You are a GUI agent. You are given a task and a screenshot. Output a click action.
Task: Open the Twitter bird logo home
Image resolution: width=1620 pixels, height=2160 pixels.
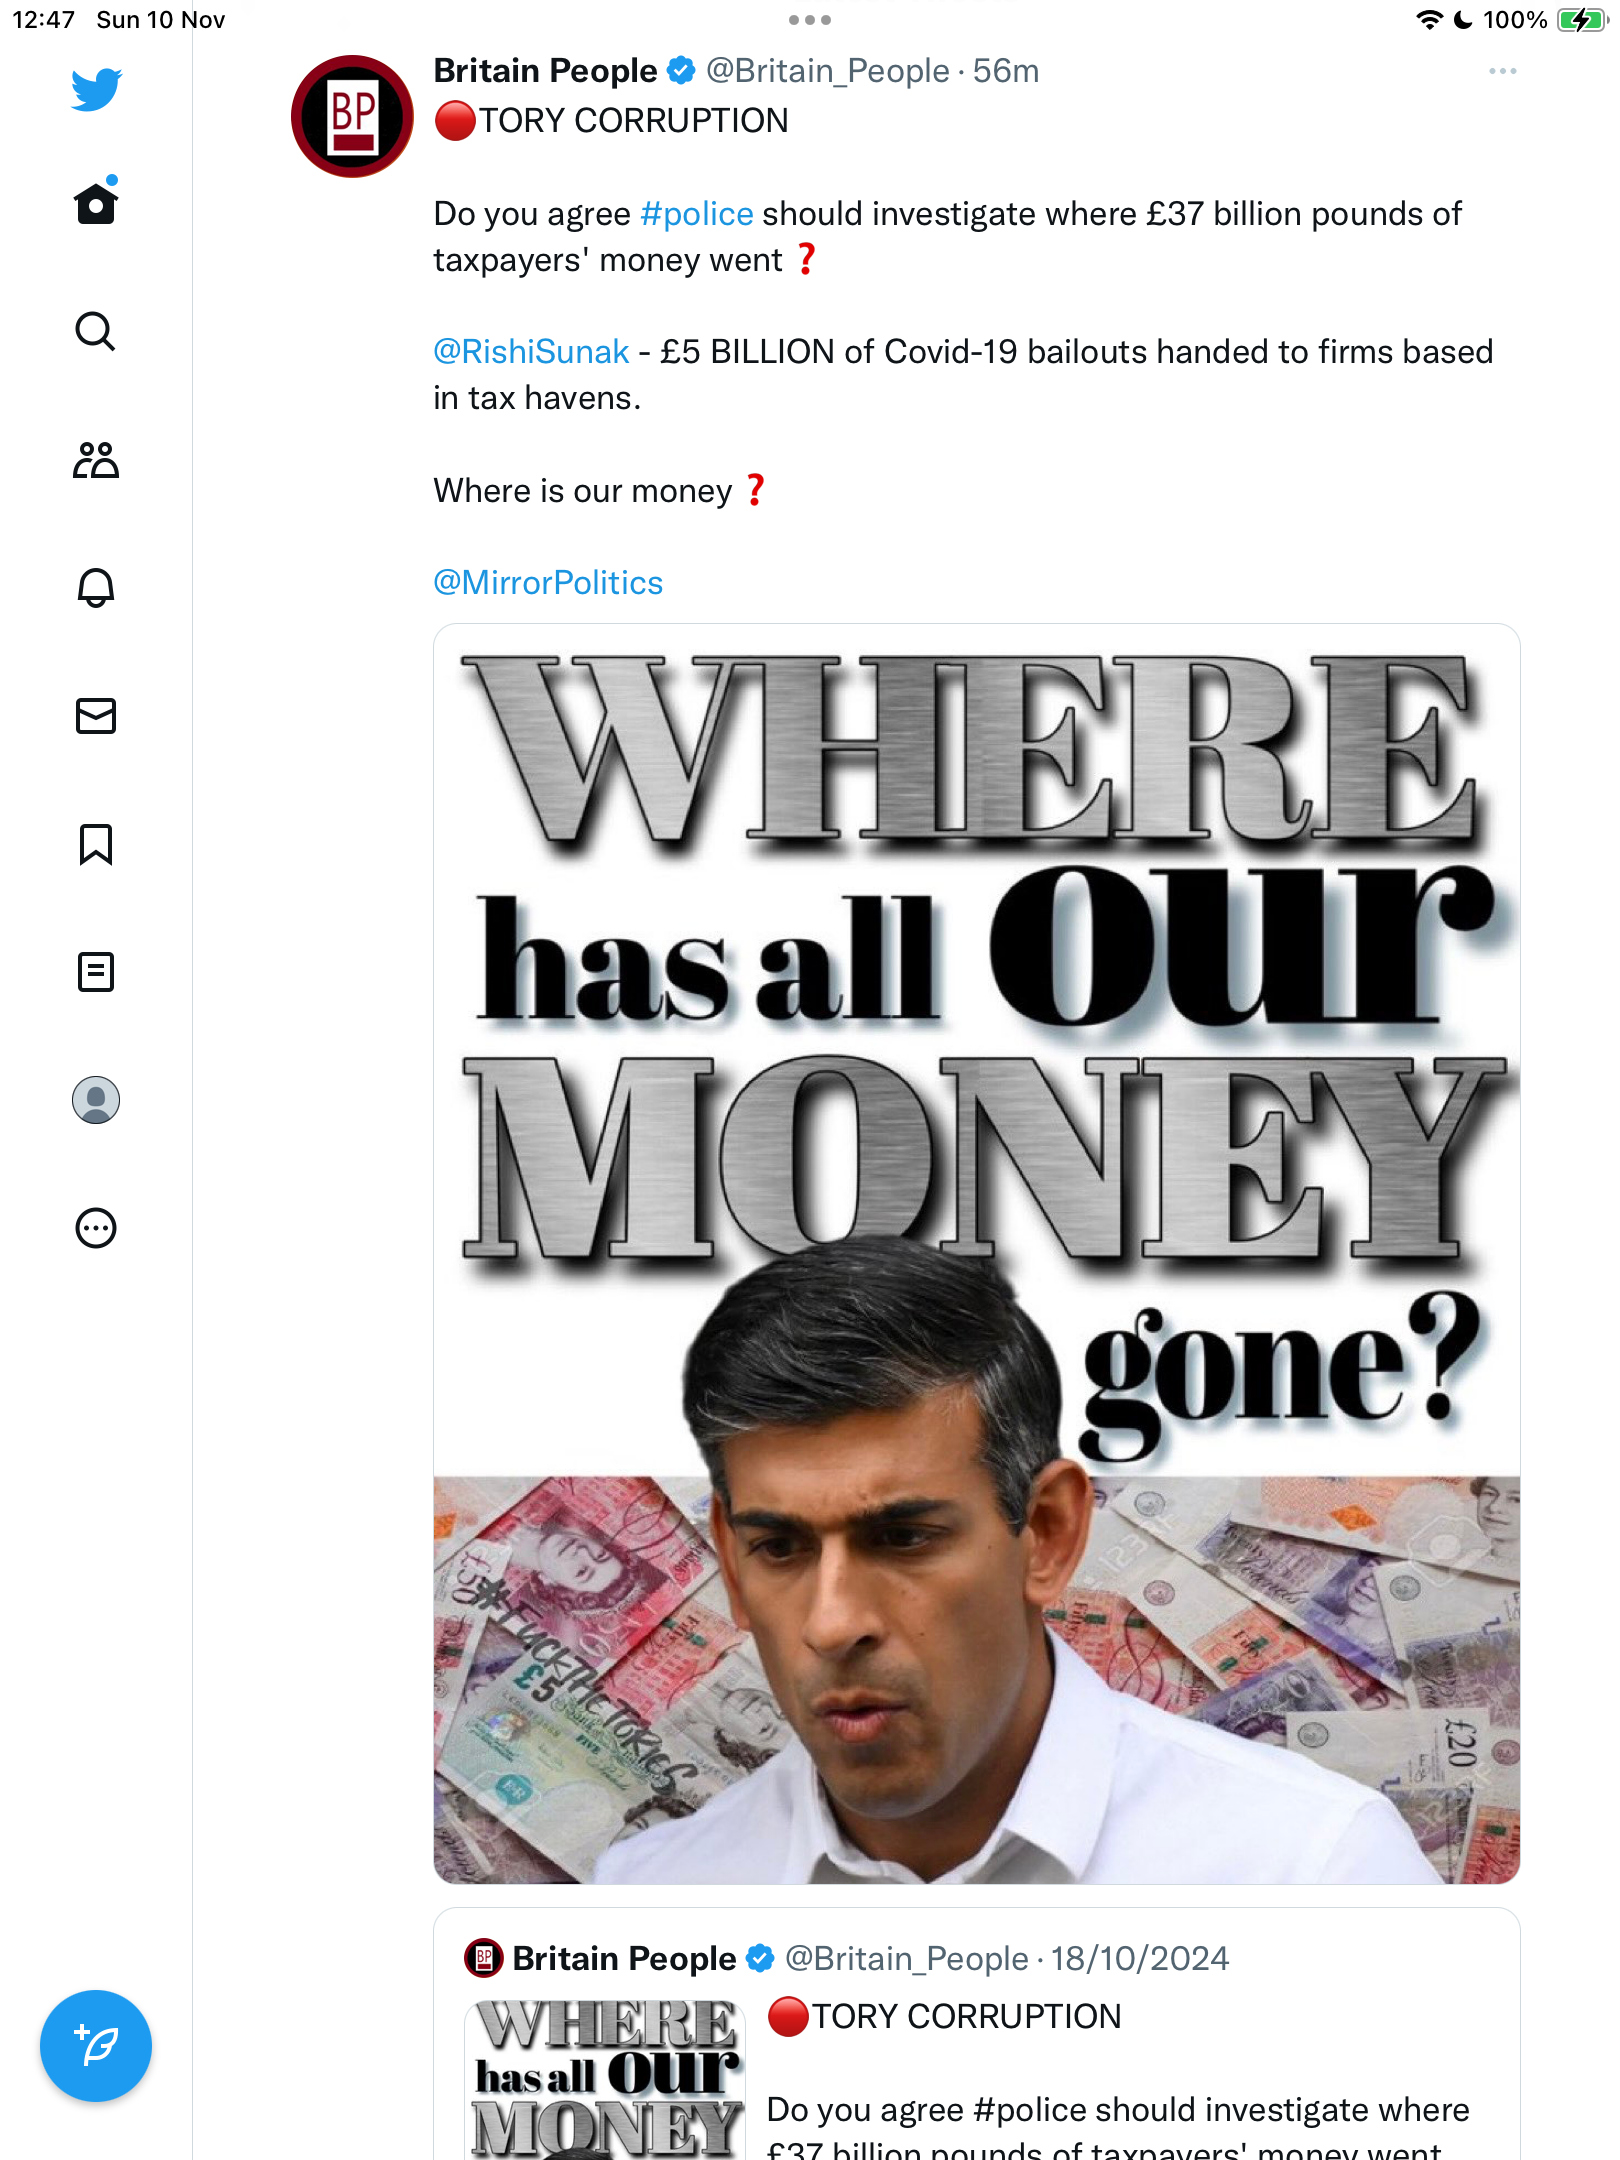pos(96,90)
